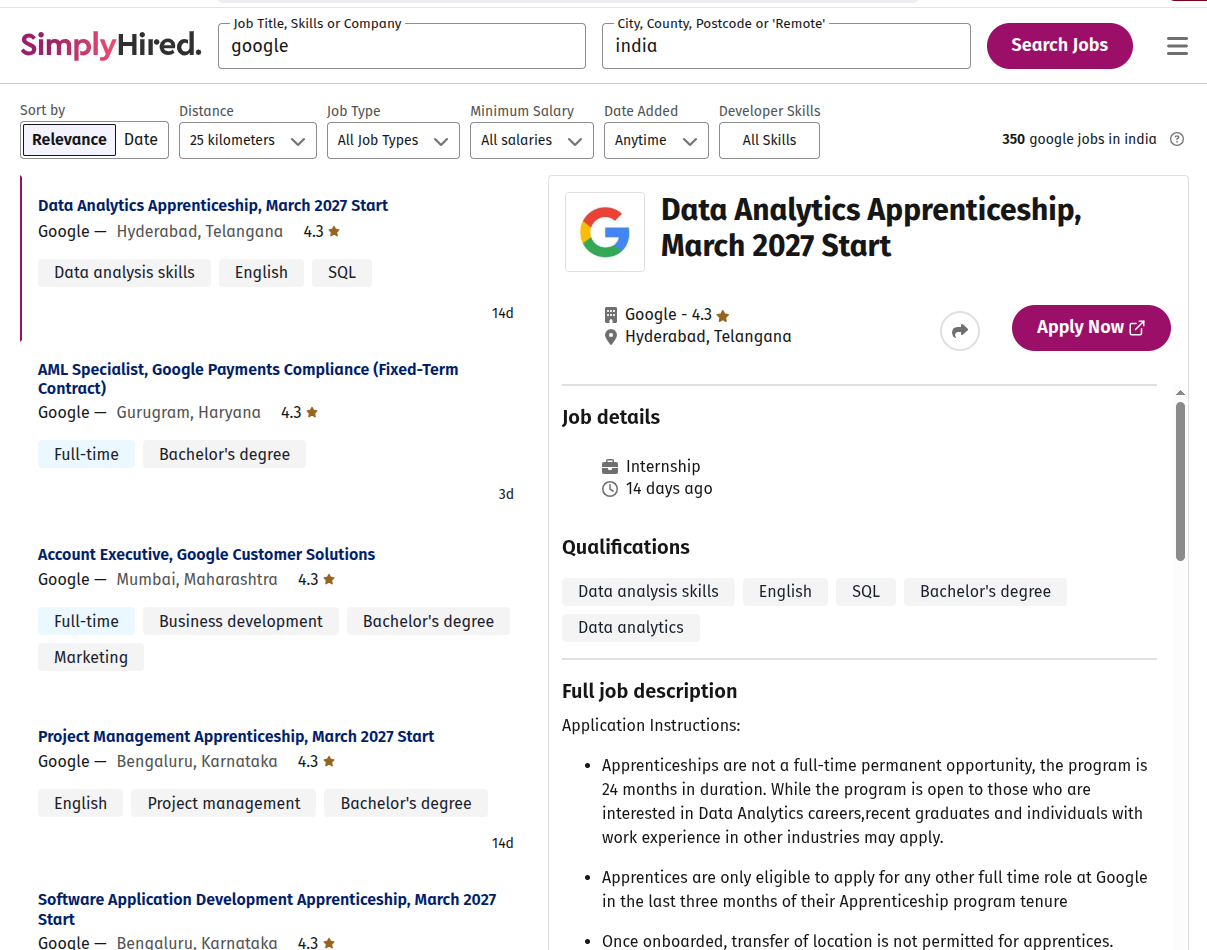Click the job details panel scrollbar
Screen dimensions: 1207x950
pos(1181,481)
